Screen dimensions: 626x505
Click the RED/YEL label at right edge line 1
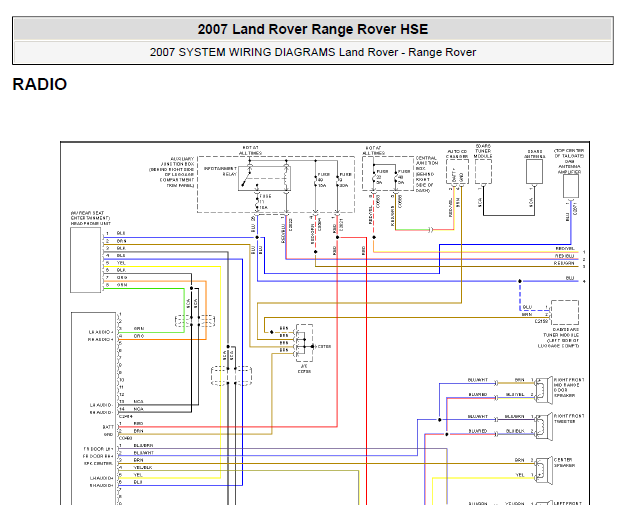click(x=565, y=248)
